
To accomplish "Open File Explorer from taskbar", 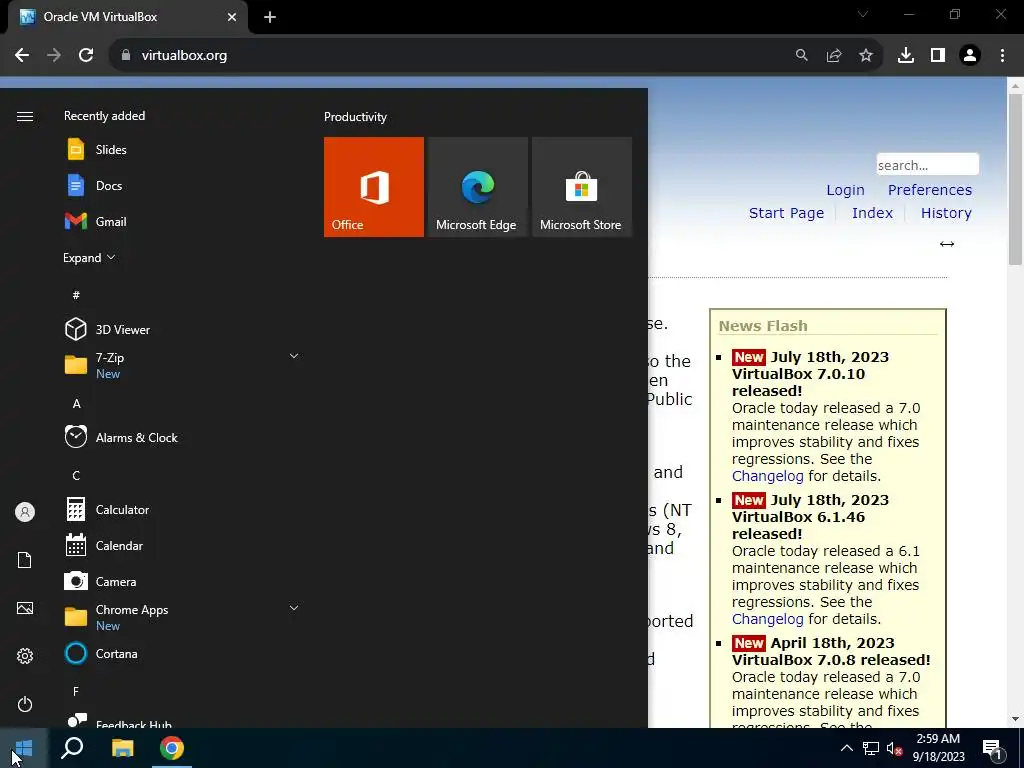I will click(122, 748).
